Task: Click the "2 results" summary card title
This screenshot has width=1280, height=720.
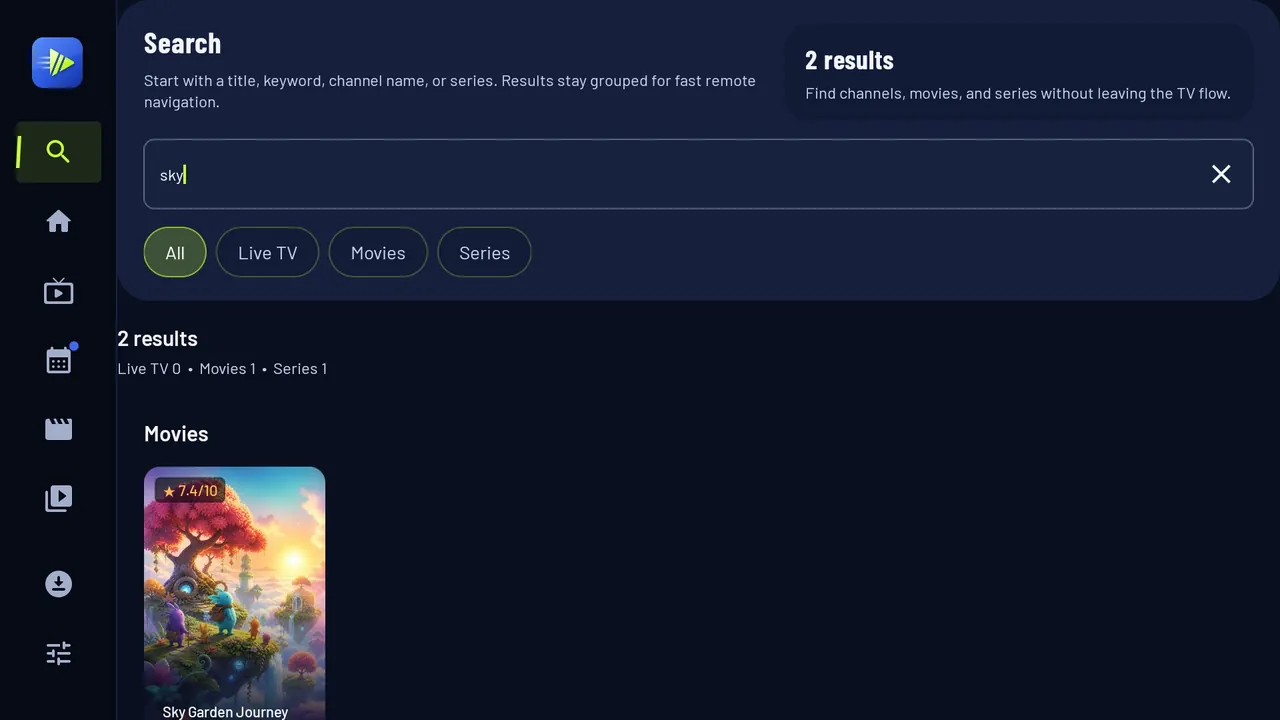Action: 849,60
